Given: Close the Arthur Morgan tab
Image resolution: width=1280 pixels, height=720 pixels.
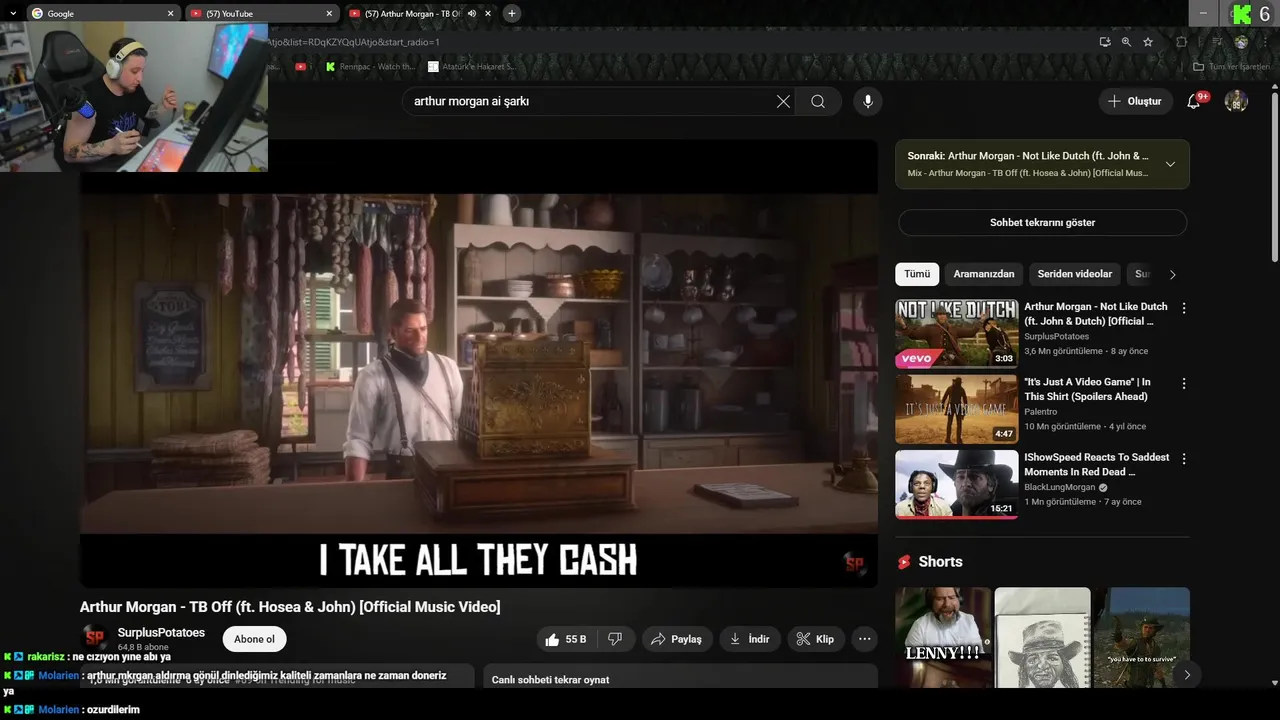Looking at the screenshot, I should pyautogui.click(x=488, y=14).
